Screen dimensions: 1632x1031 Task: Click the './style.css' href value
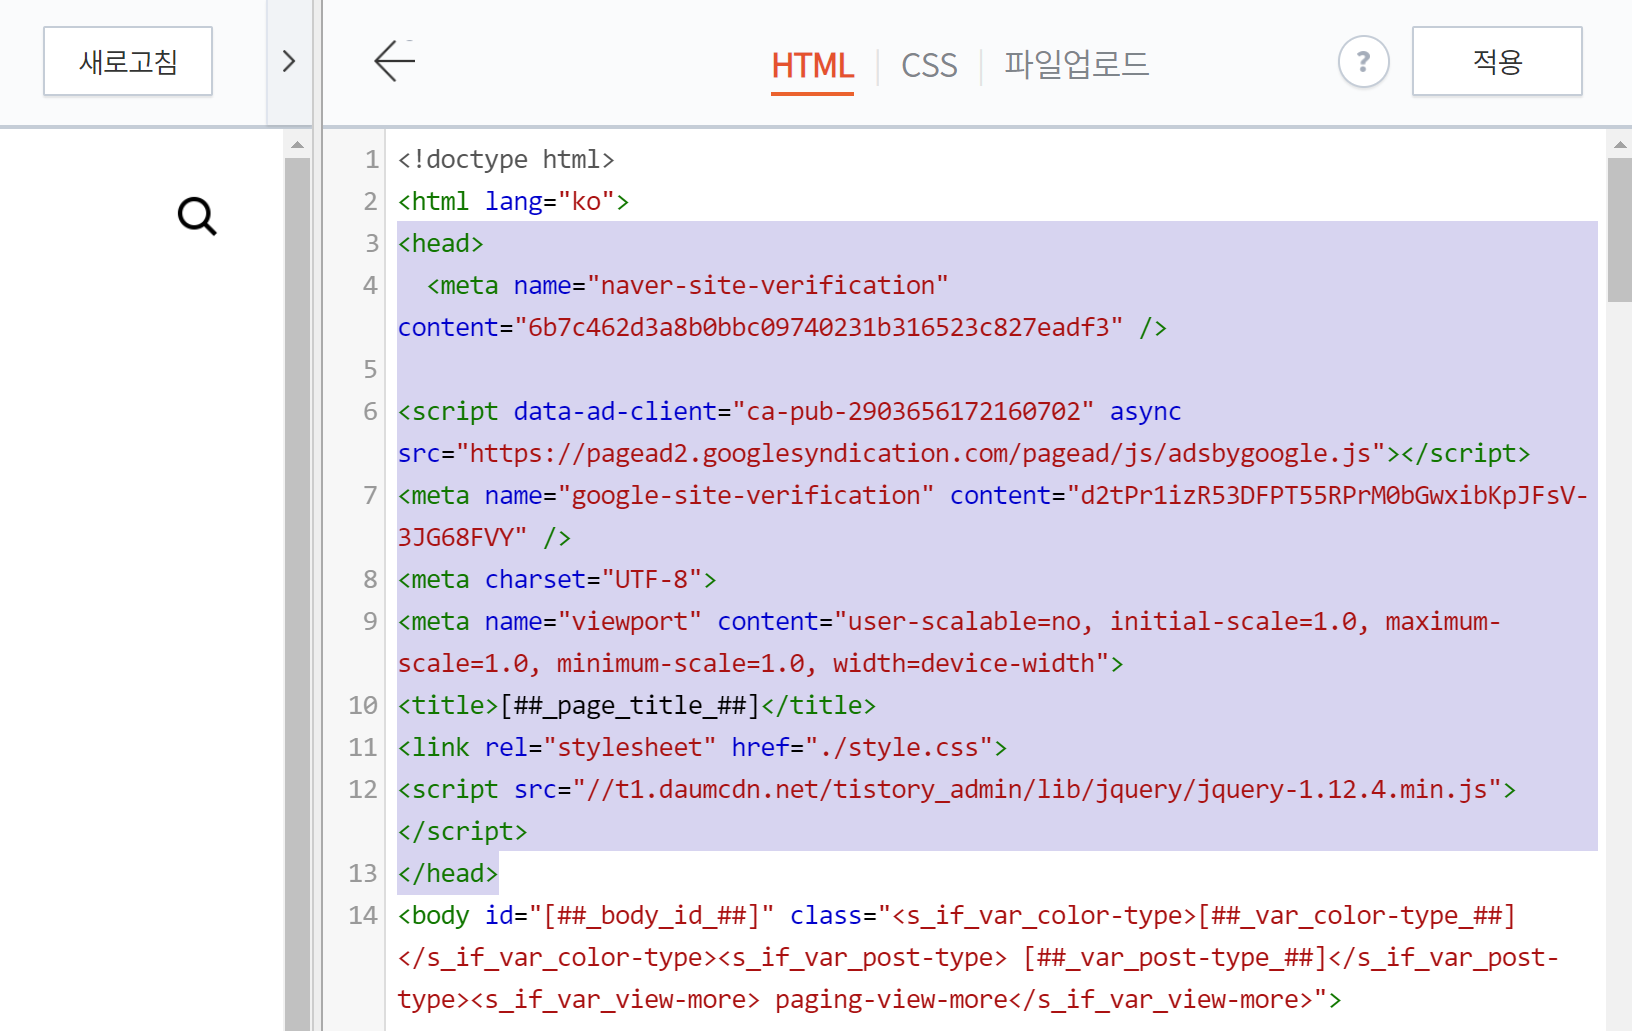[899, 748]
